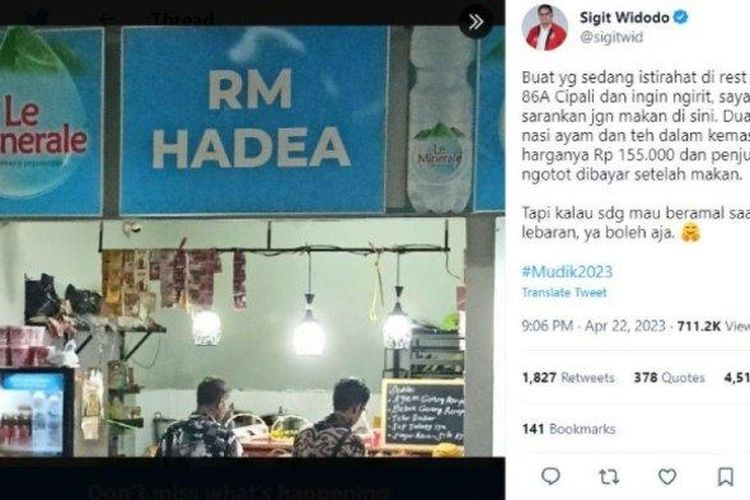Click the Le Minerale bottle in photo
Viewport: 750px width, 500px height.
click(438, 120)
